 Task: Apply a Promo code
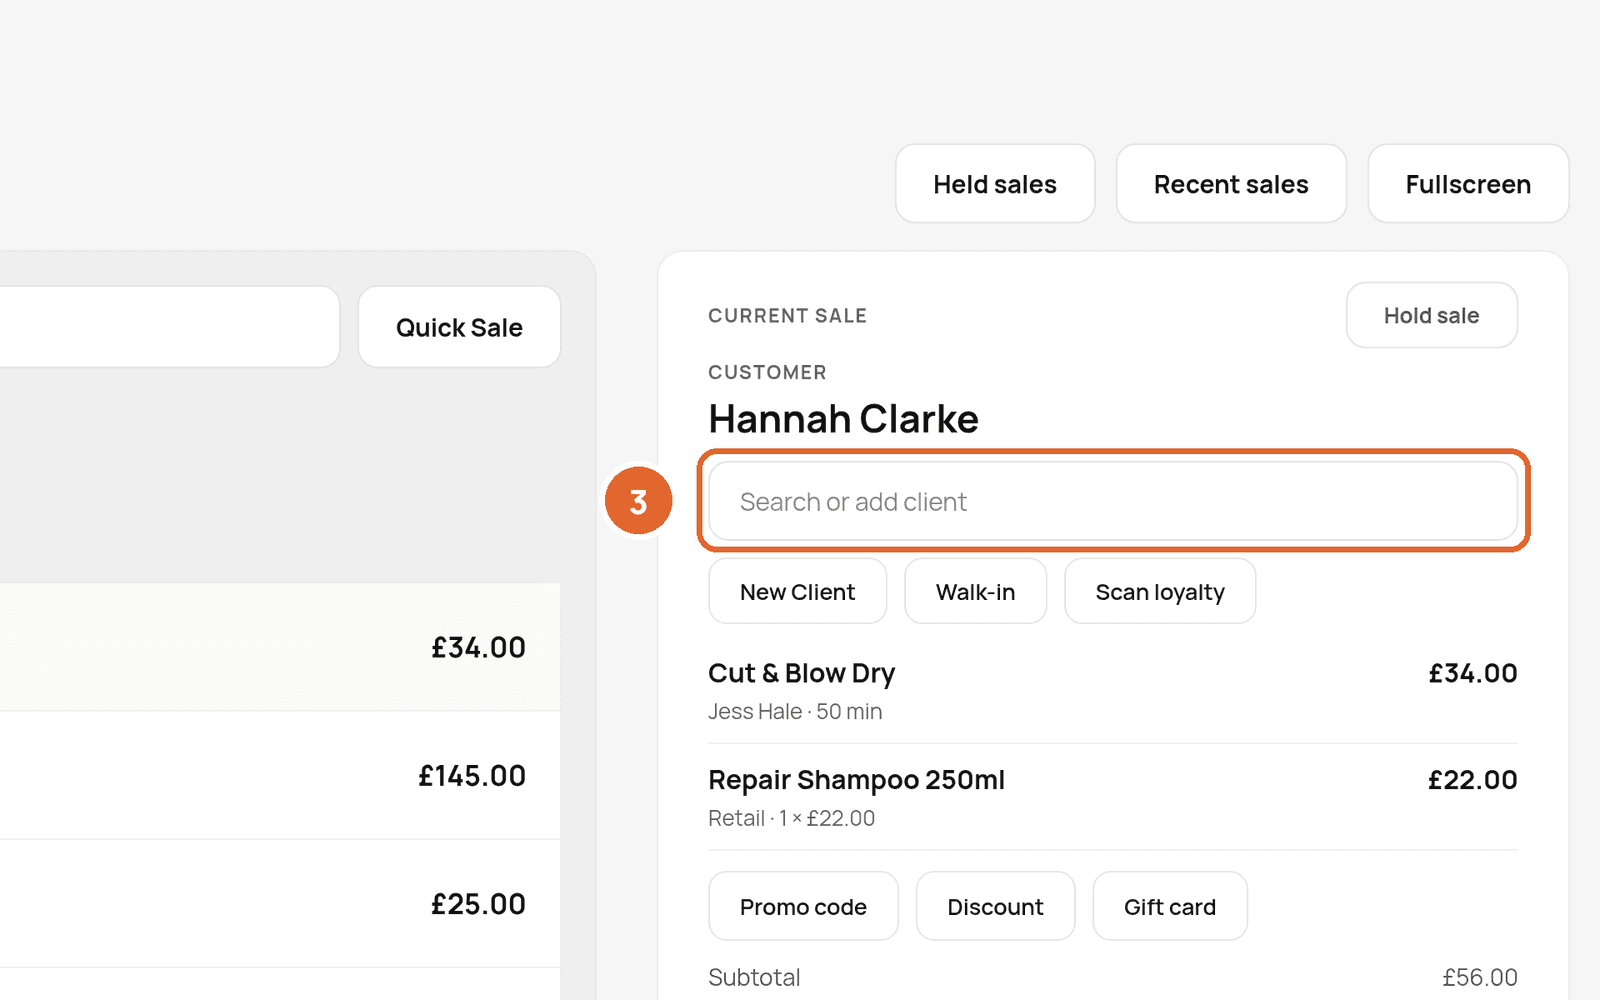click(803, 907)
